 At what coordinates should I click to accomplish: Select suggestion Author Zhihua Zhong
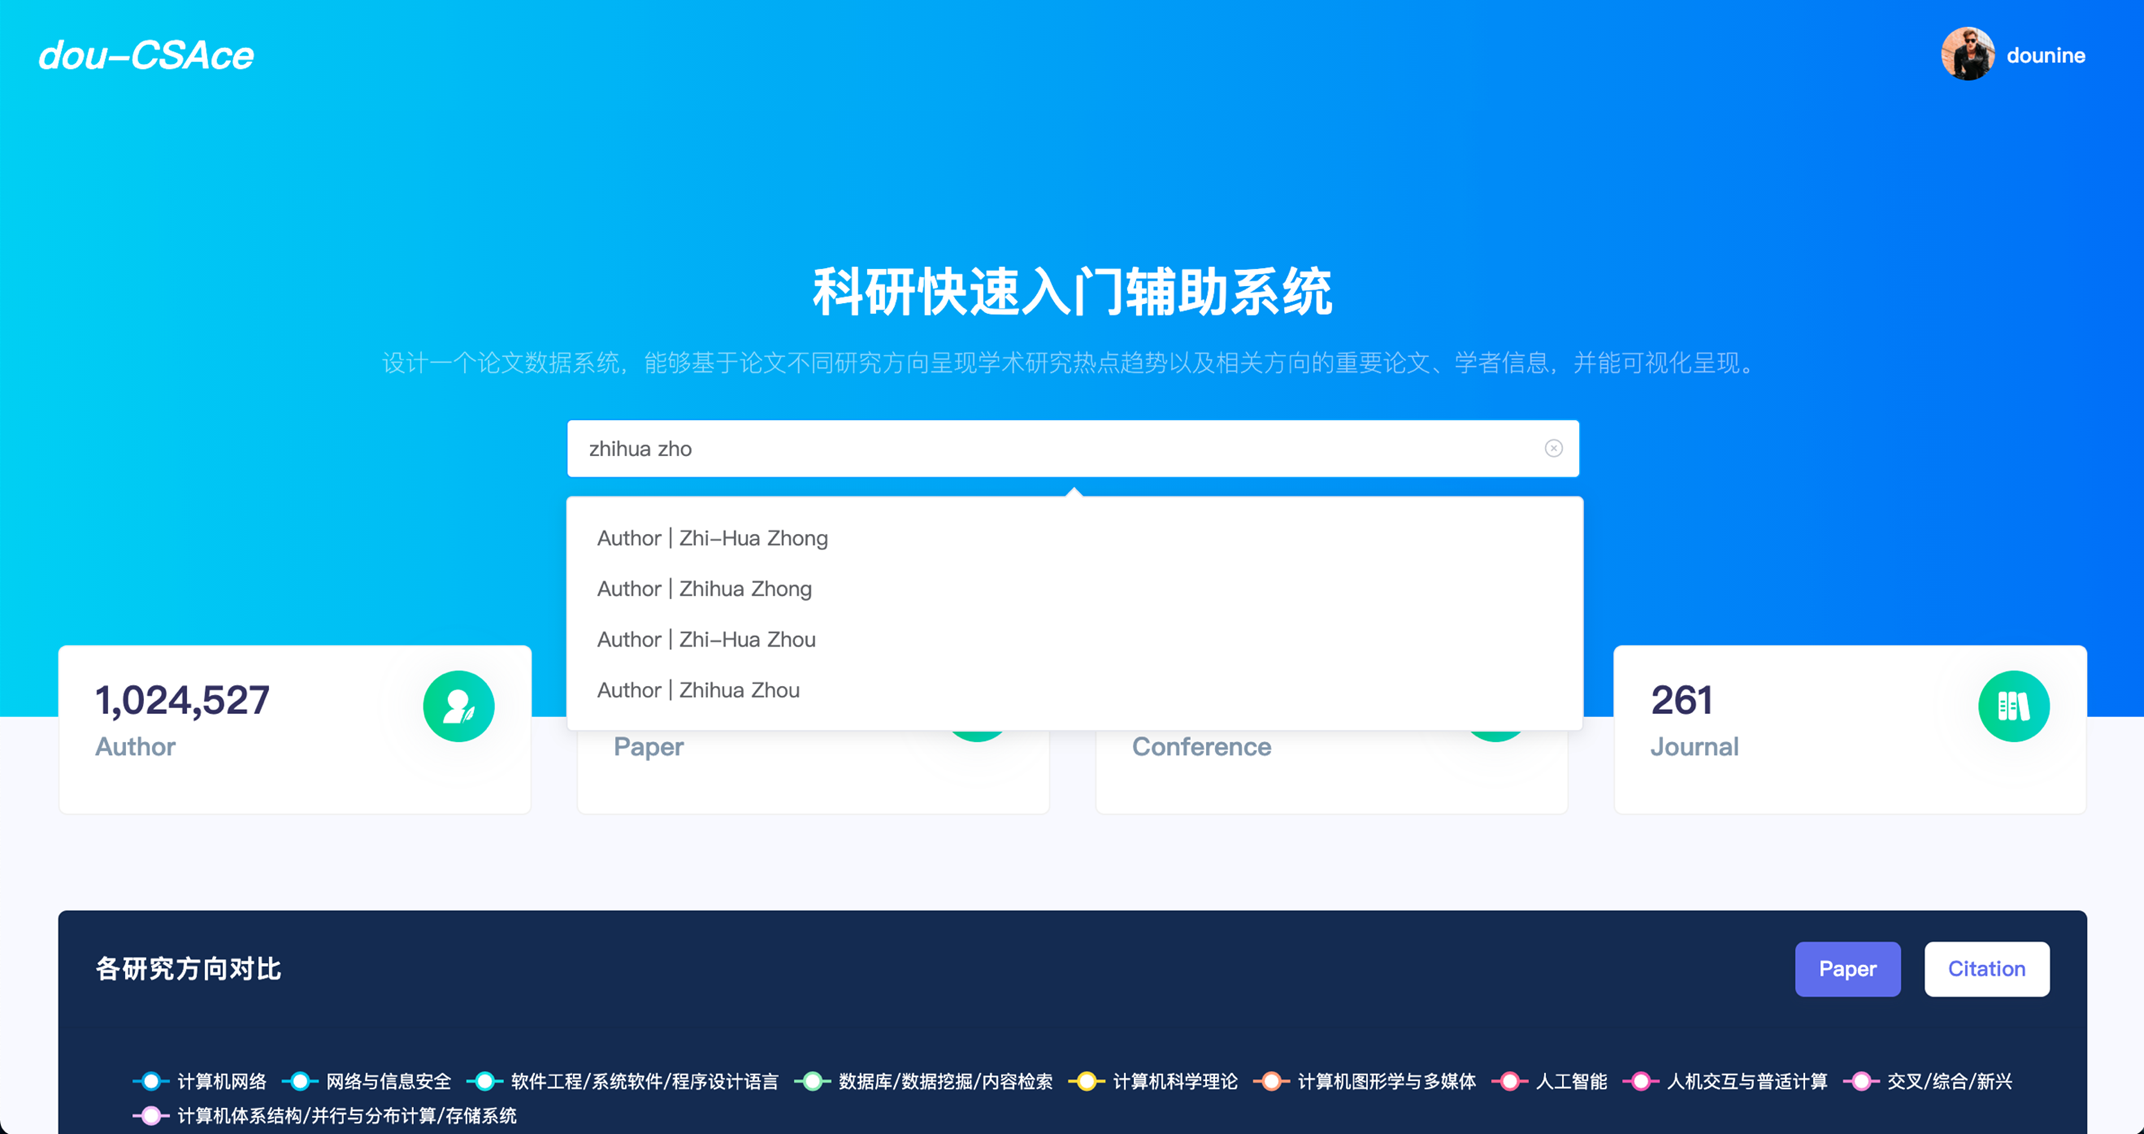704,589
